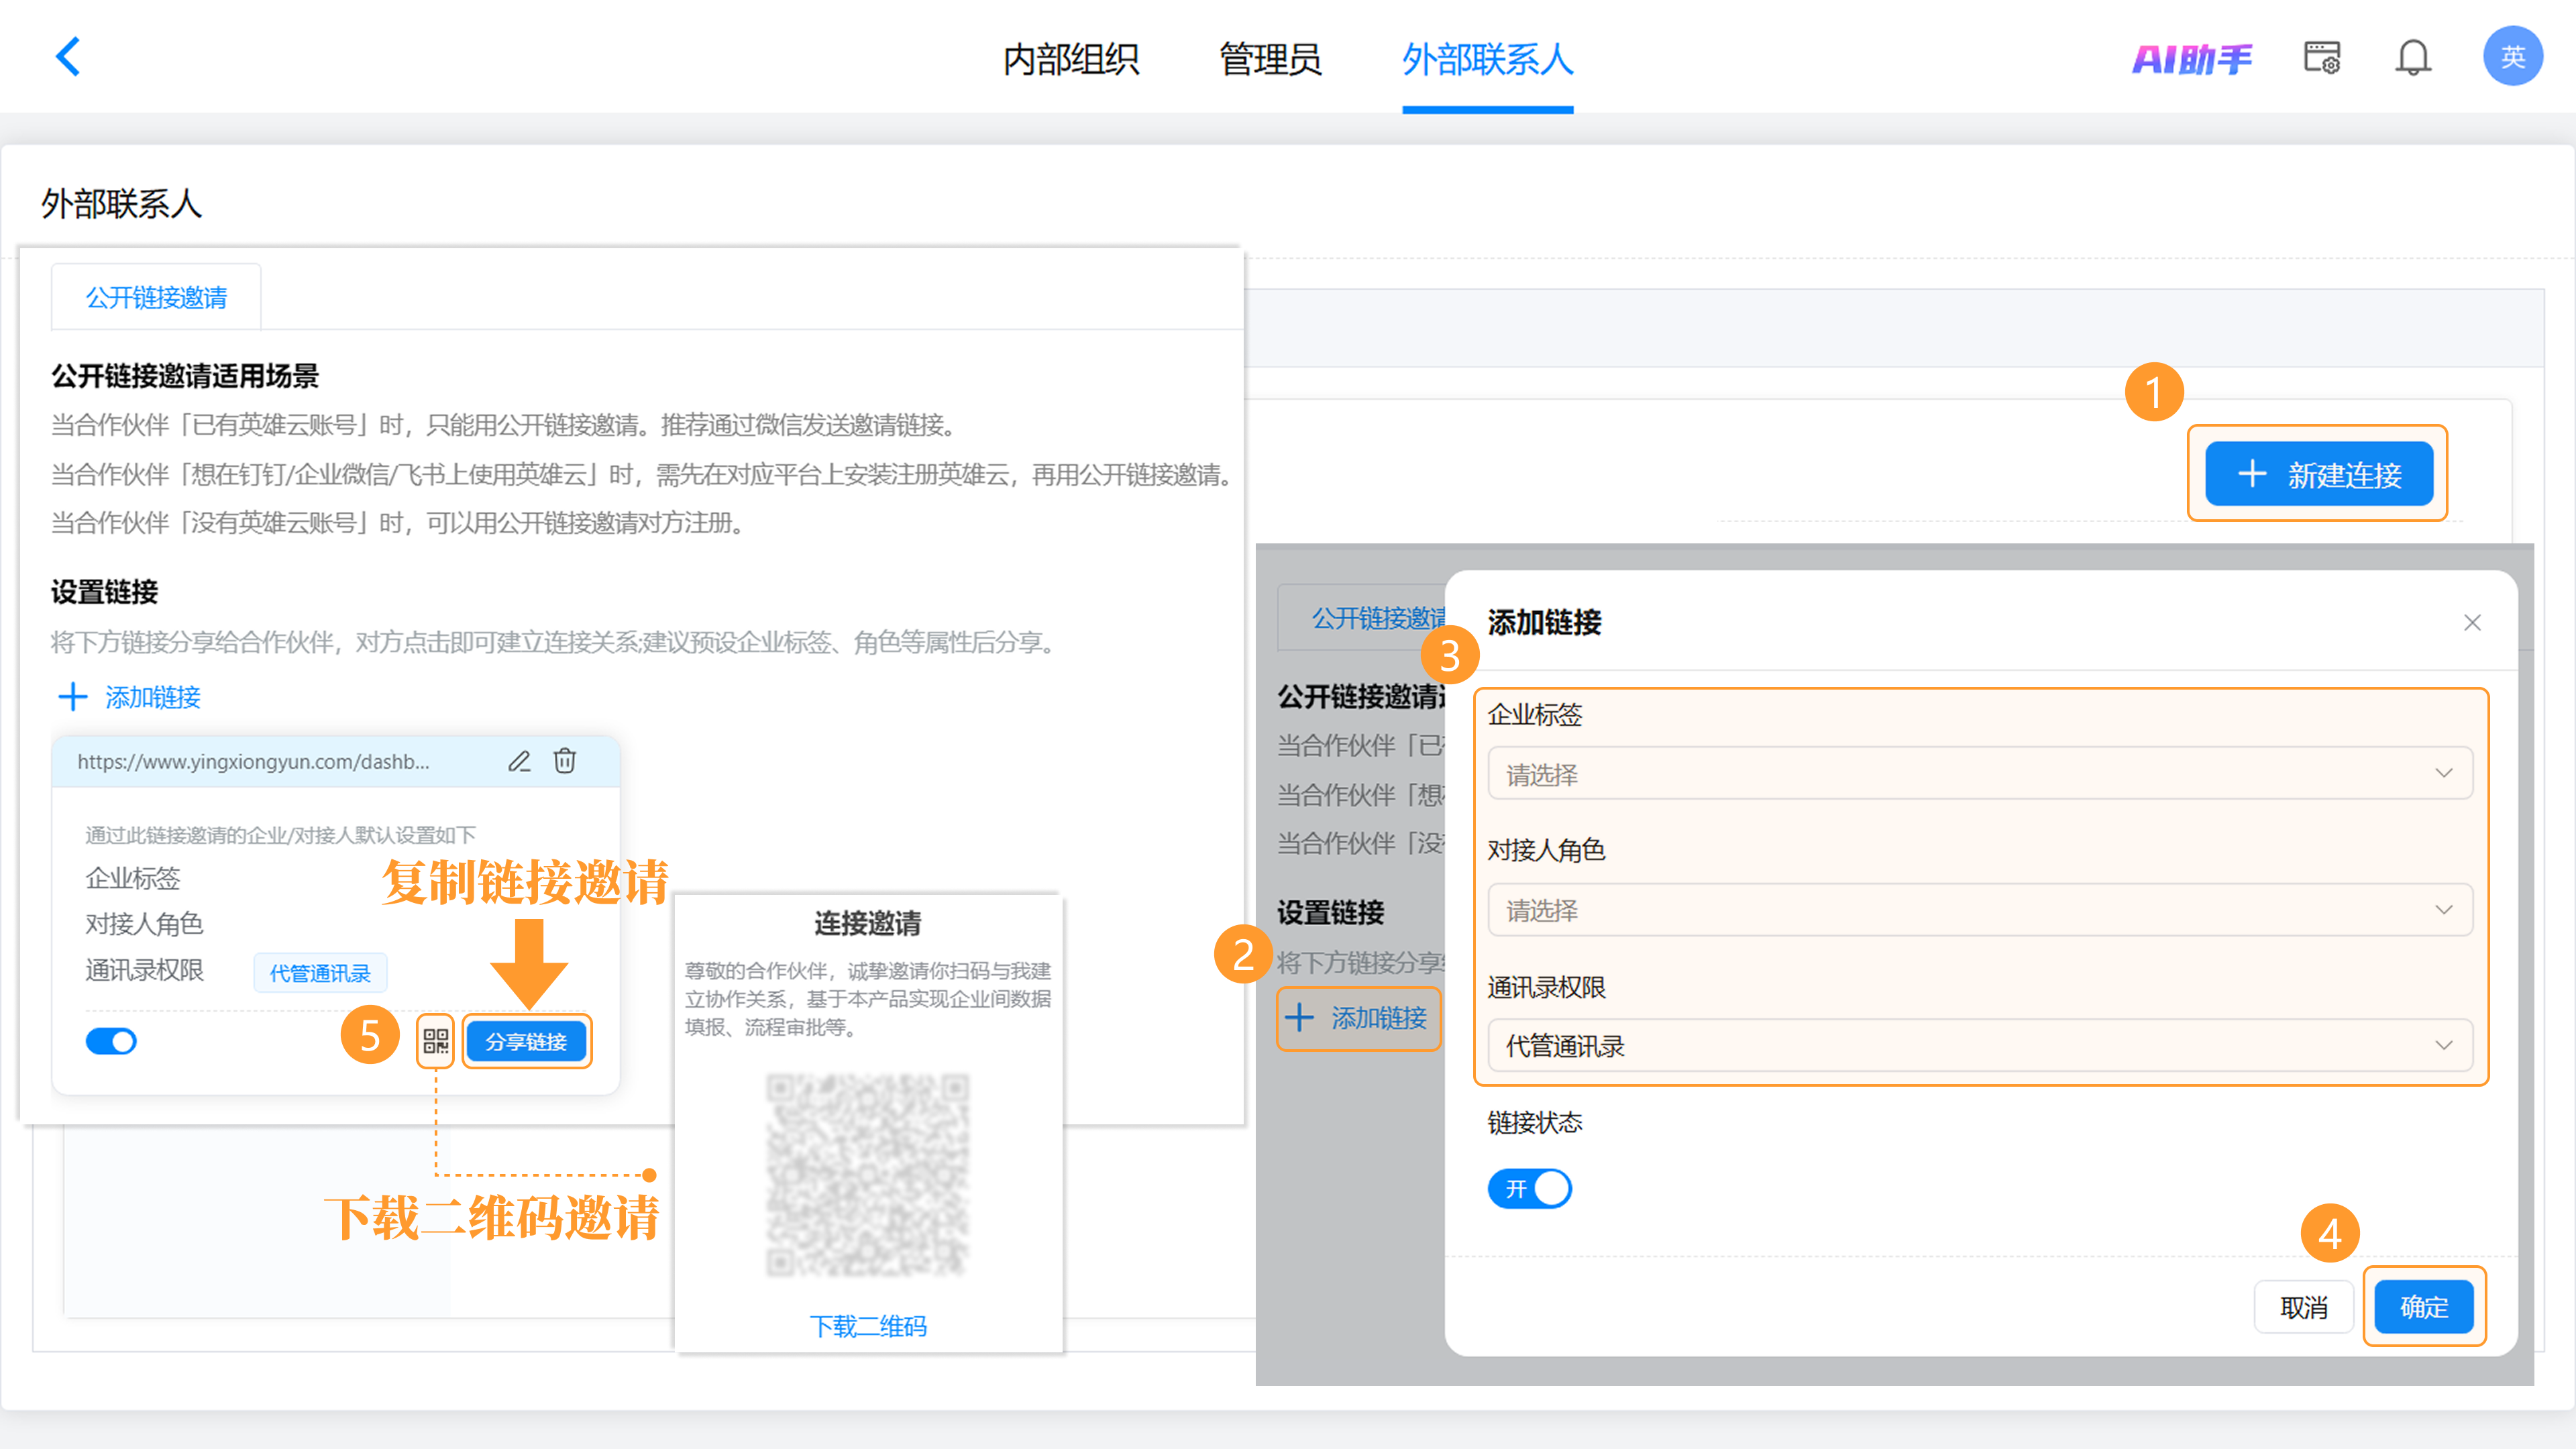Click the invitation QR code image

pyautogui.click(x=868, y=1174)
